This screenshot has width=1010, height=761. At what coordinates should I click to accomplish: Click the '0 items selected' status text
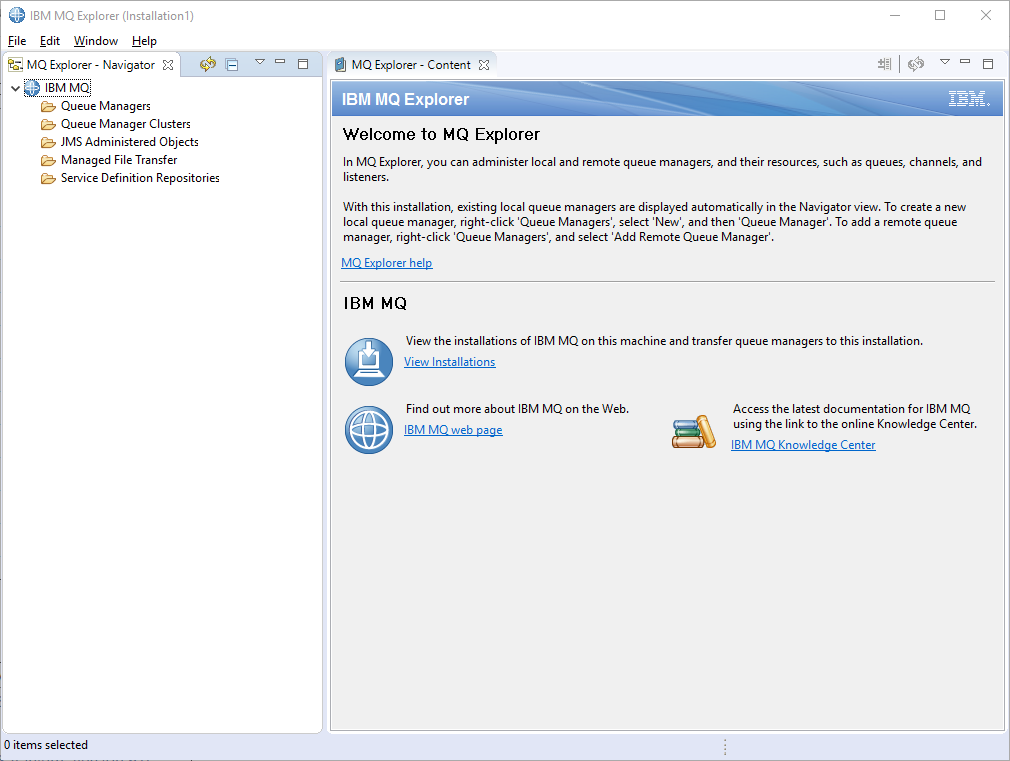[x=46, y=745]
